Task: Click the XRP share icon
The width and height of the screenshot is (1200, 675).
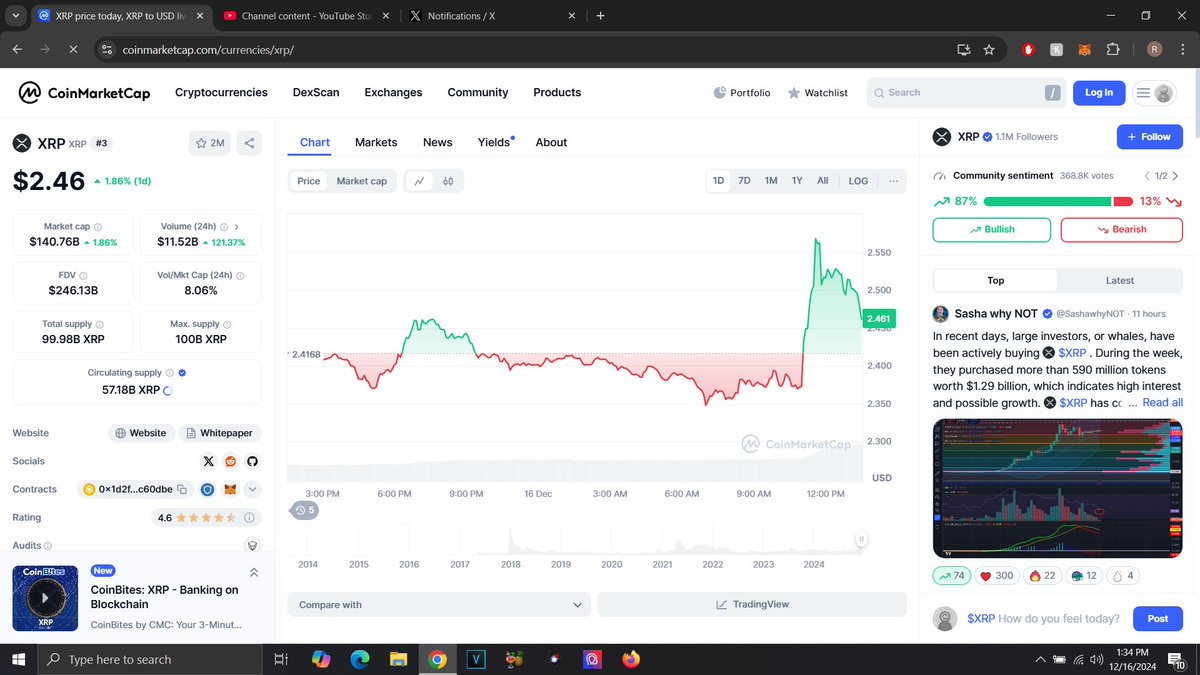Action: 249,143
